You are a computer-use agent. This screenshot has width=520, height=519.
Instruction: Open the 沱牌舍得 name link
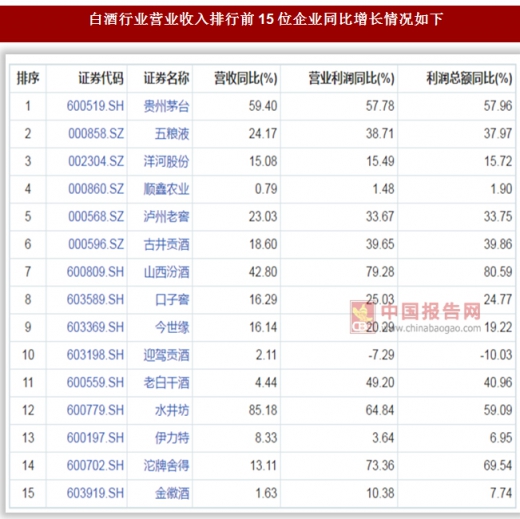click(166, 466)
